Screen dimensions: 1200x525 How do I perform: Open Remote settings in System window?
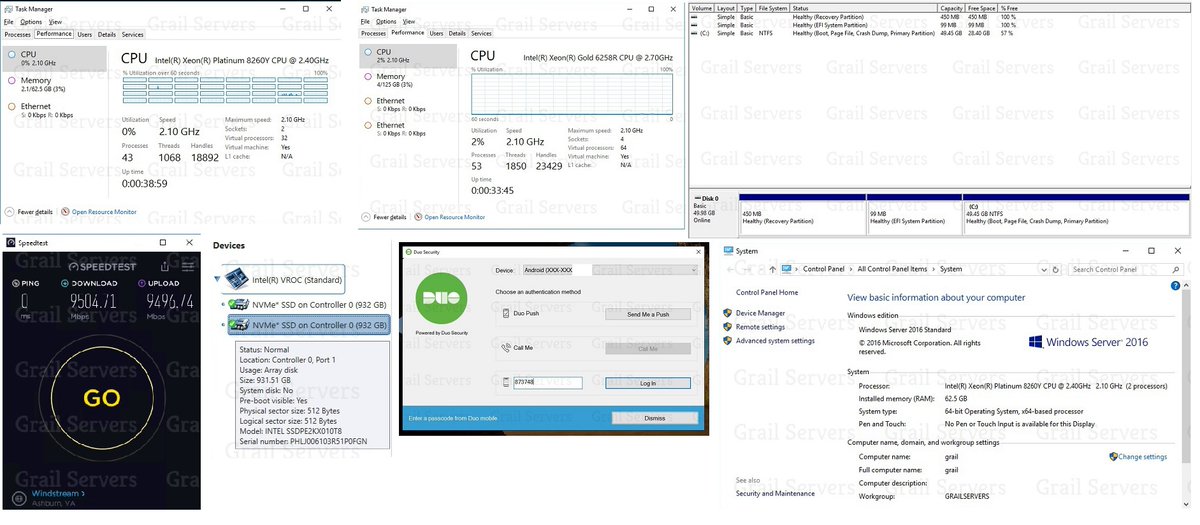click(761, 327)
